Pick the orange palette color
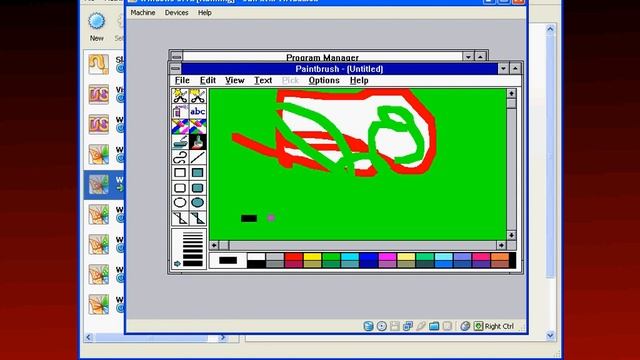 click(x=500, y=257)
